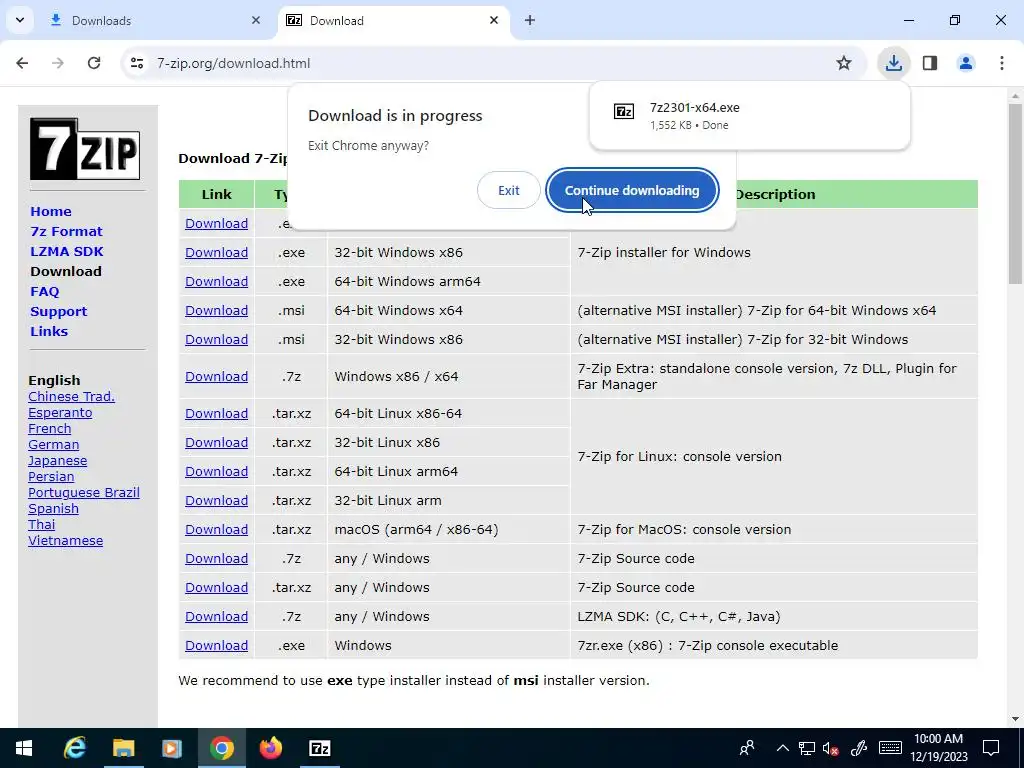Viewport: 1024px width, 768px height.
Task: Download the macOS console version .tar.xz
Action: (x=216, y=530)
